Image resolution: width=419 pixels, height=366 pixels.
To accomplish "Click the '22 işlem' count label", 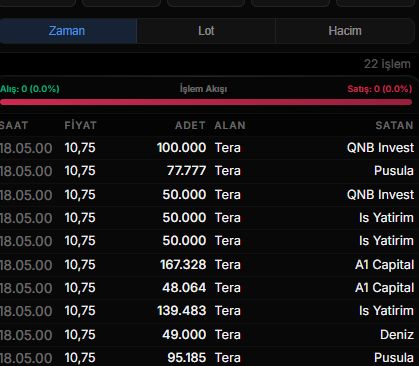I will pyautogui.click(x=387, y=64).
